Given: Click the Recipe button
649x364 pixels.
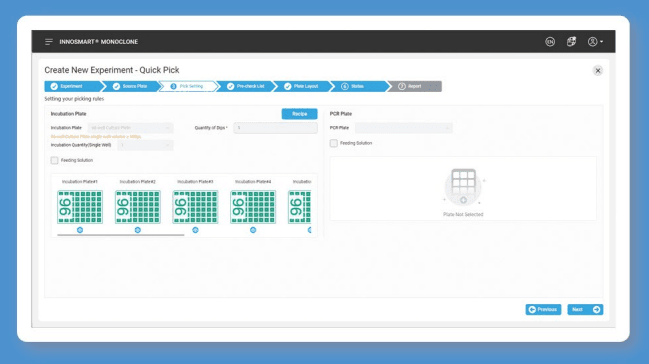Looking at the screenshot, I should 300,114.
